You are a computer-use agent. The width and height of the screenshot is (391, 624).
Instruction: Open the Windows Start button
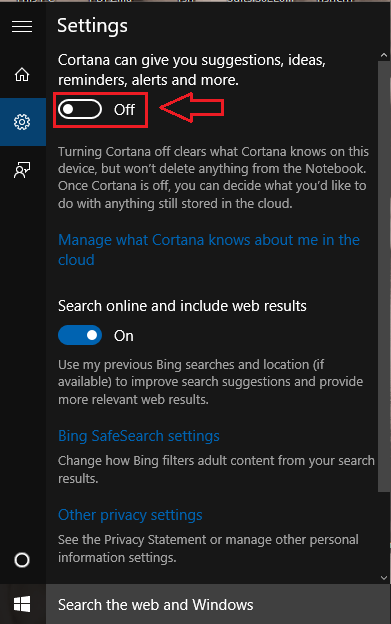coord(22,604)
